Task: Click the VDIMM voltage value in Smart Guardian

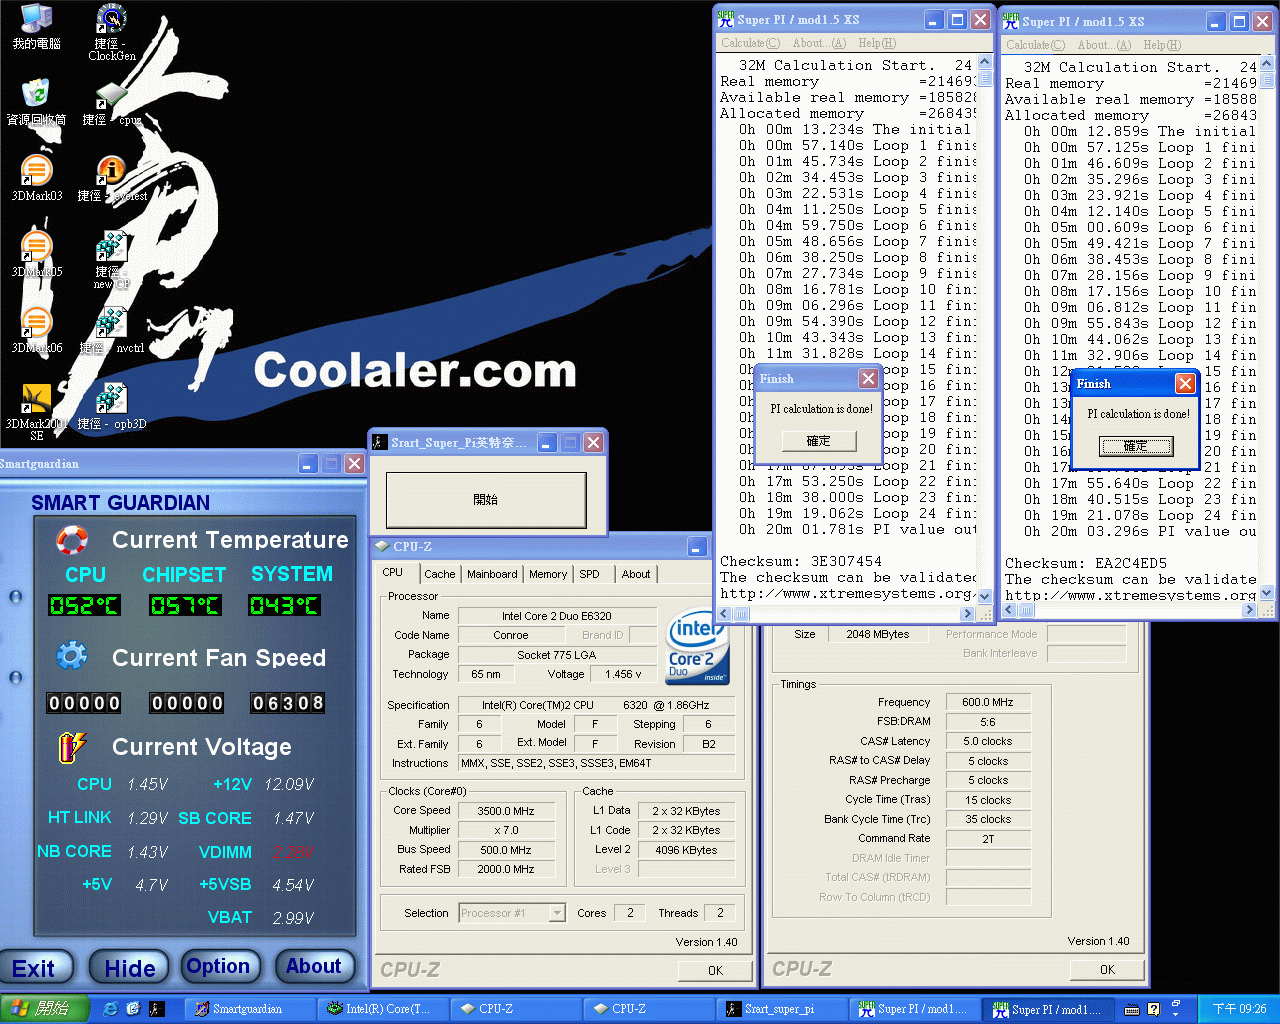Action: point(292,852)
